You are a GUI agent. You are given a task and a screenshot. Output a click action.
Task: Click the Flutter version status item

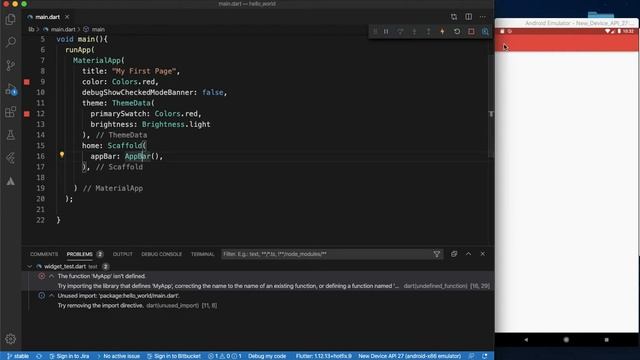click(x=324, y=356)
